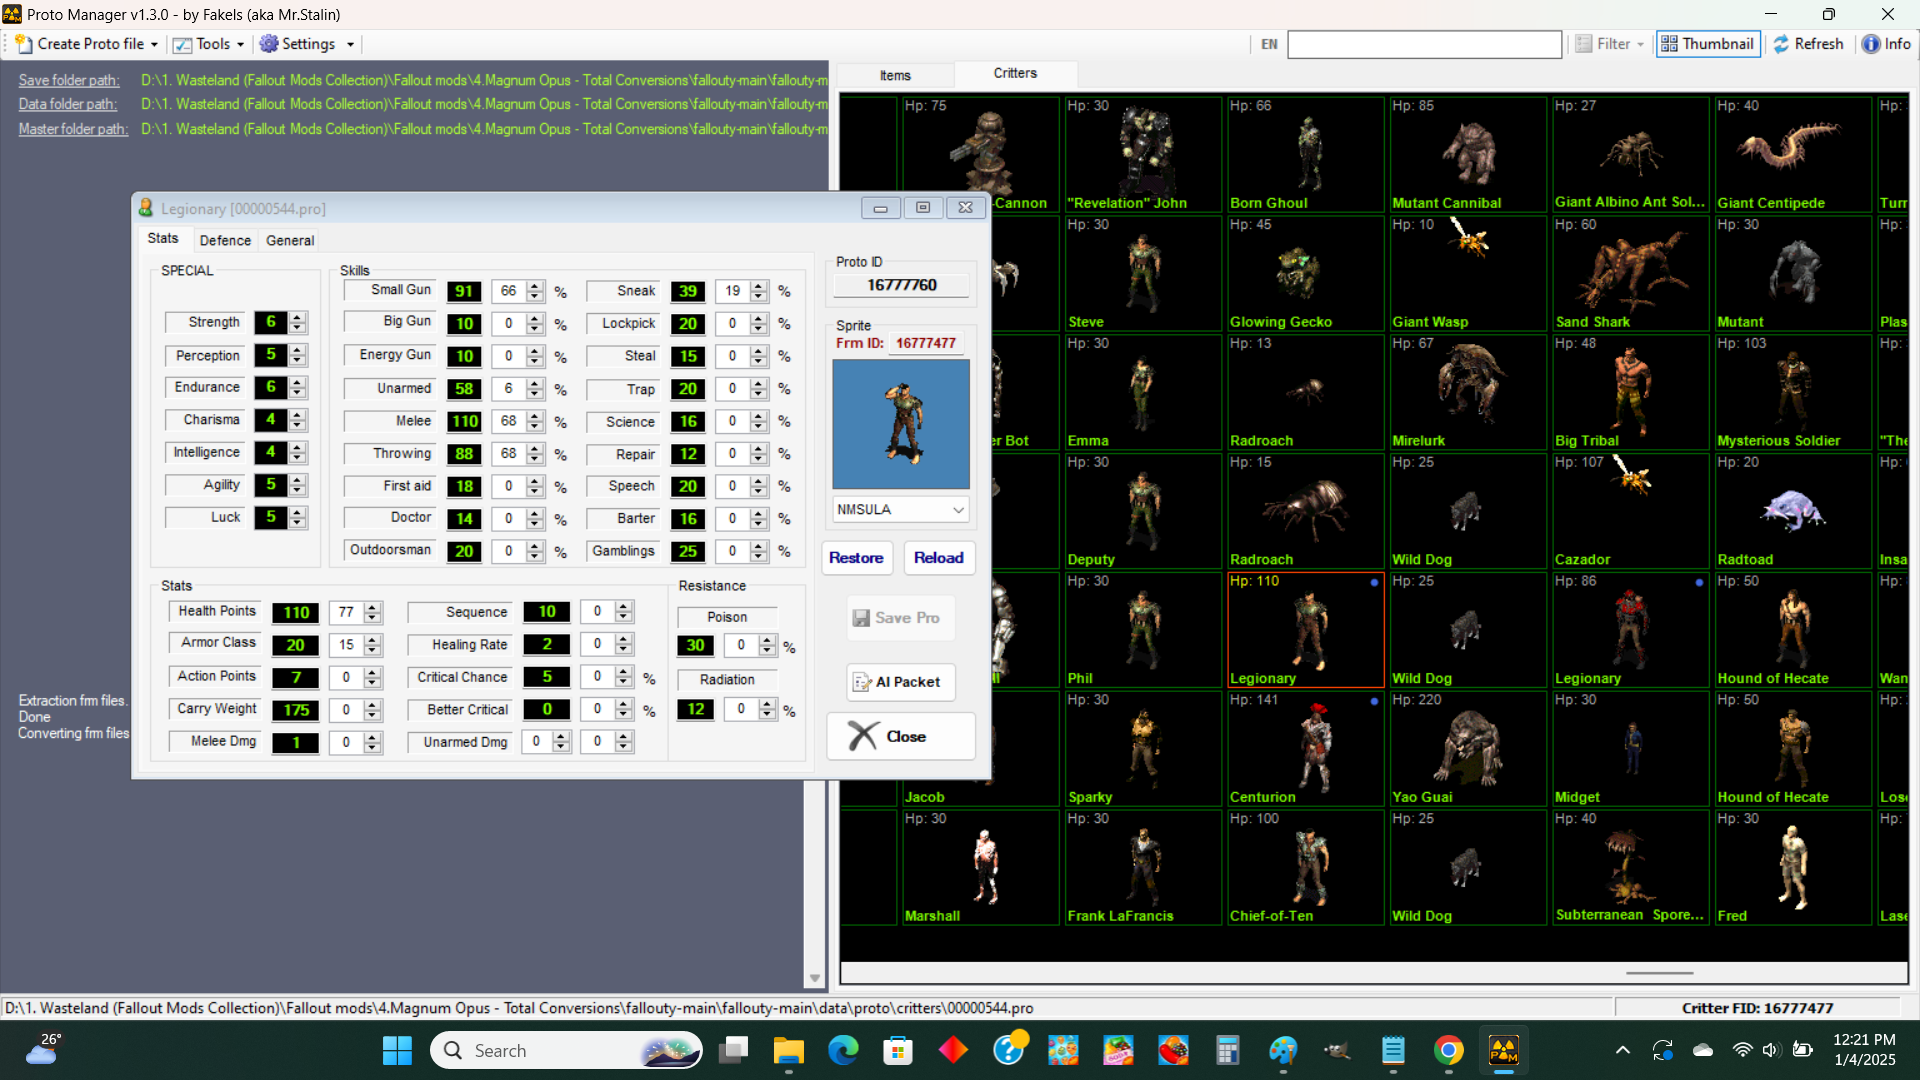Open the Defence tab in Legionary window
Image resolution: width=1920 pixels, height=1080 pixels.
225,240
